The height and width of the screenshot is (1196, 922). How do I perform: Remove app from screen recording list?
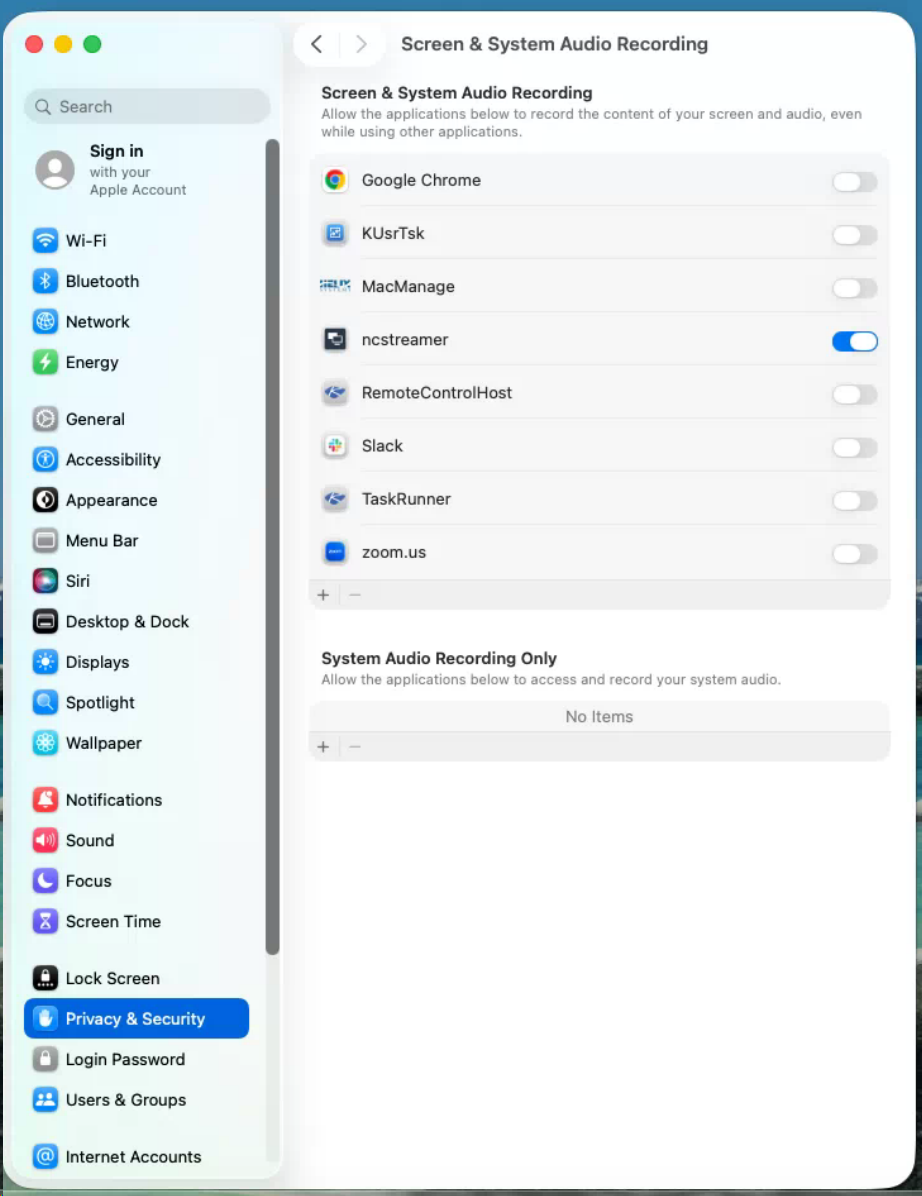click(x=355, y=595)
